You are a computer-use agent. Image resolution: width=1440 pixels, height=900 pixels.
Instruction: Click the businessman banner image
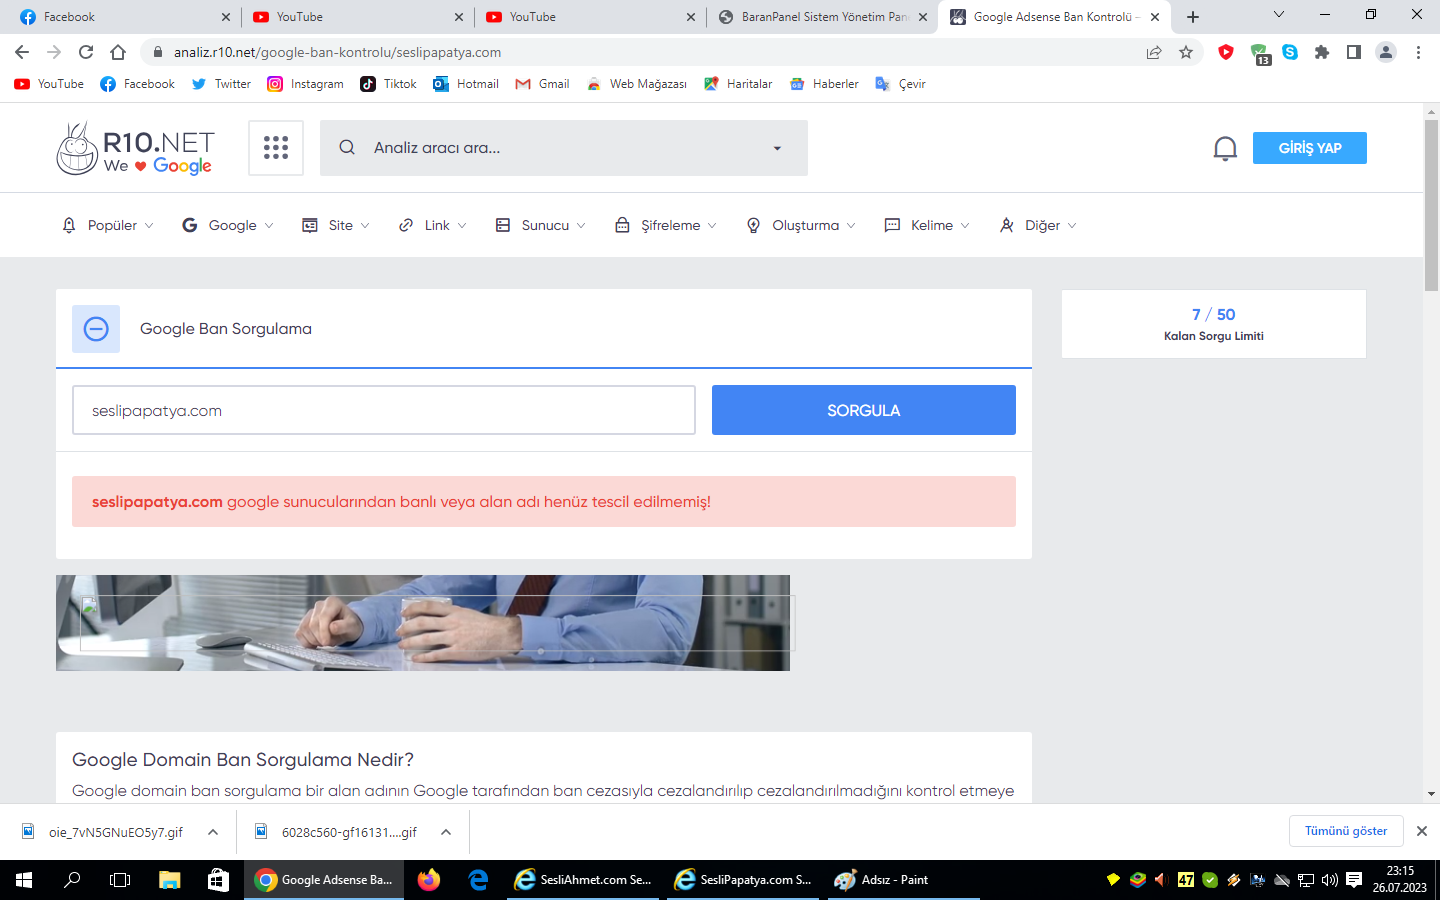tap(423, 623)
